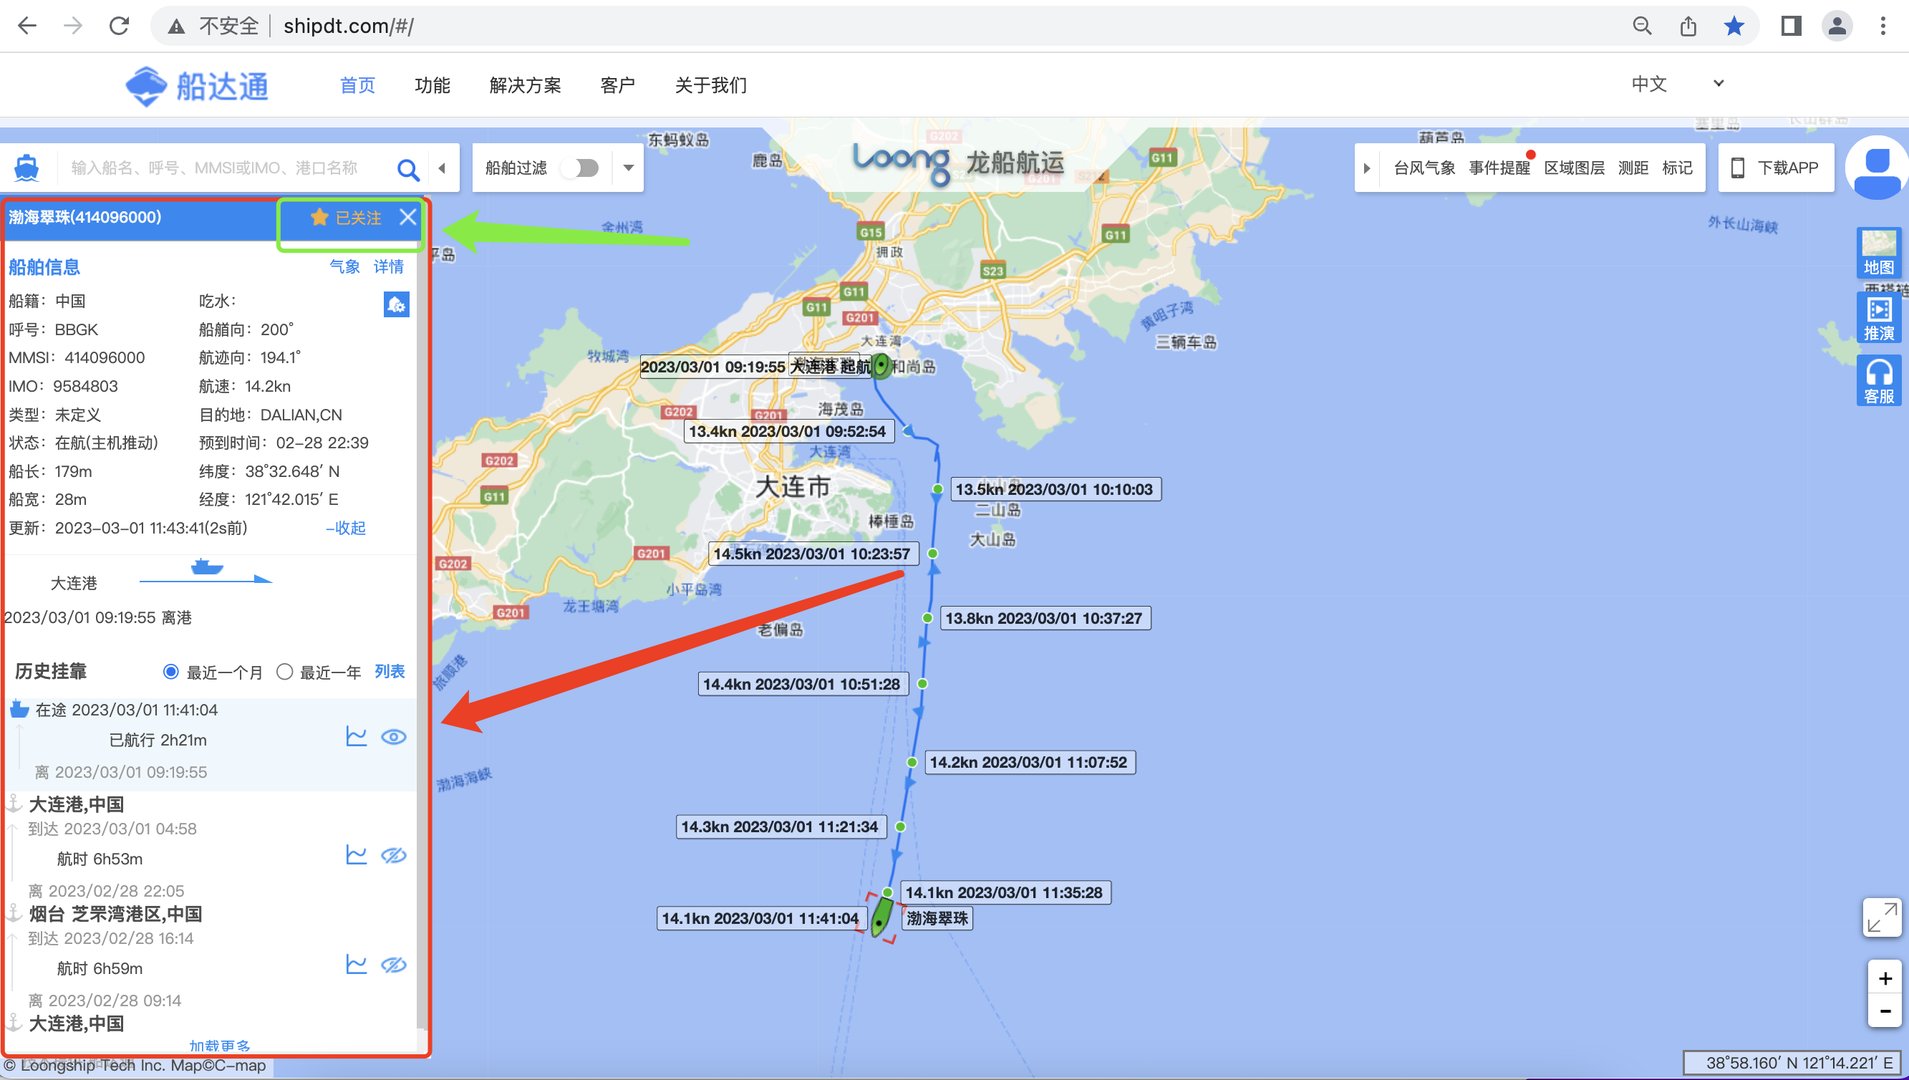
Task: Toggle the 船舶过滤 switch
Action: [580, 168]
